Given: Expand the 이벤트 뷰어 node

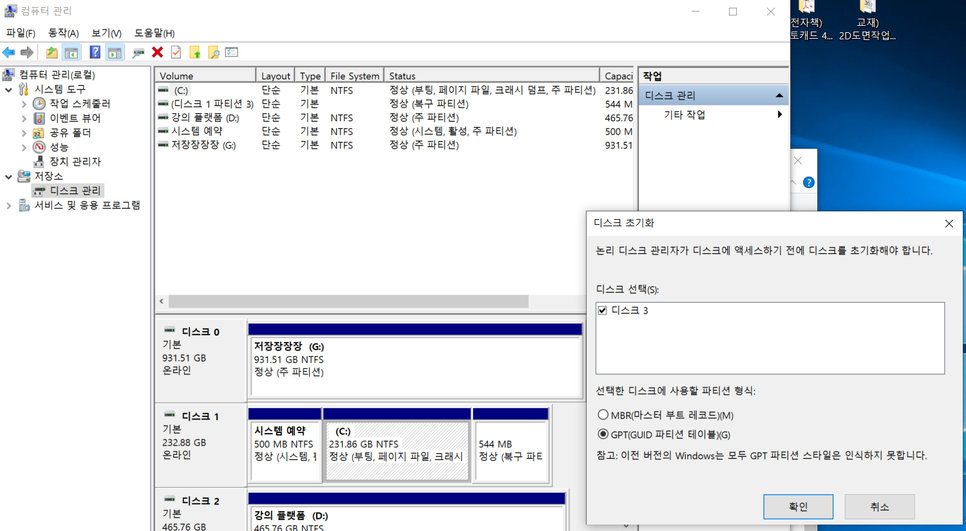Looking at the screenshot, I should 24,118.
